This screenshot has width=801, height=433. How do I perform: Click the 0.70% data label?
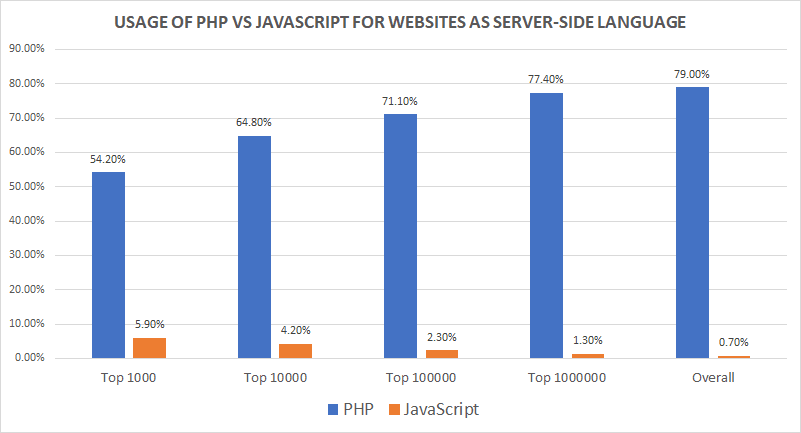[x=734, y=342]
